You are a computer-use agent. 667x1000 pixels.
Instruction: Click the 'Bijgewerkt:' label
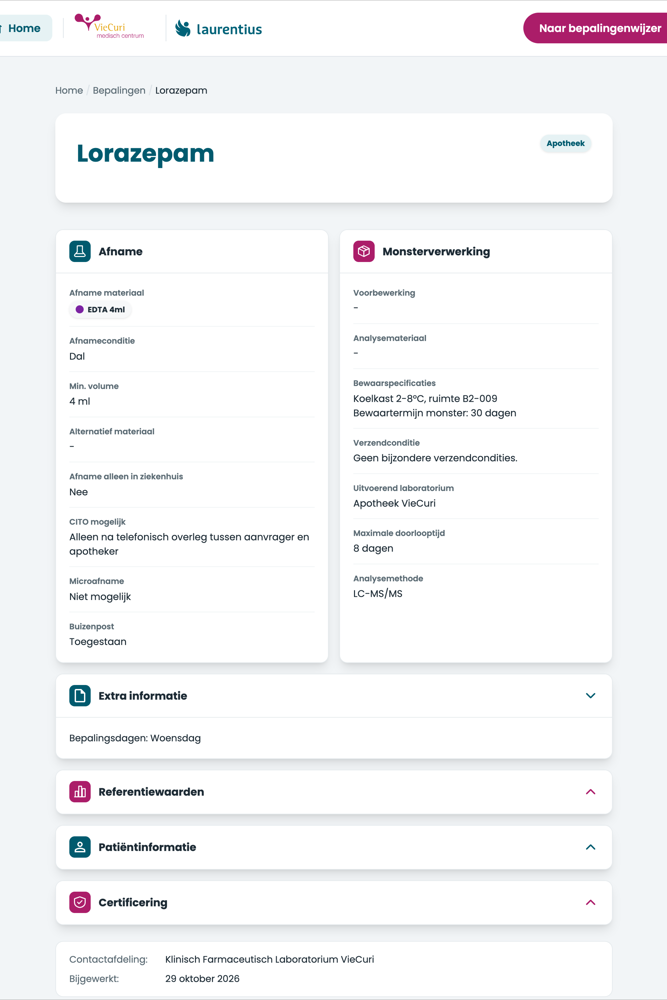tap(94, 978)
